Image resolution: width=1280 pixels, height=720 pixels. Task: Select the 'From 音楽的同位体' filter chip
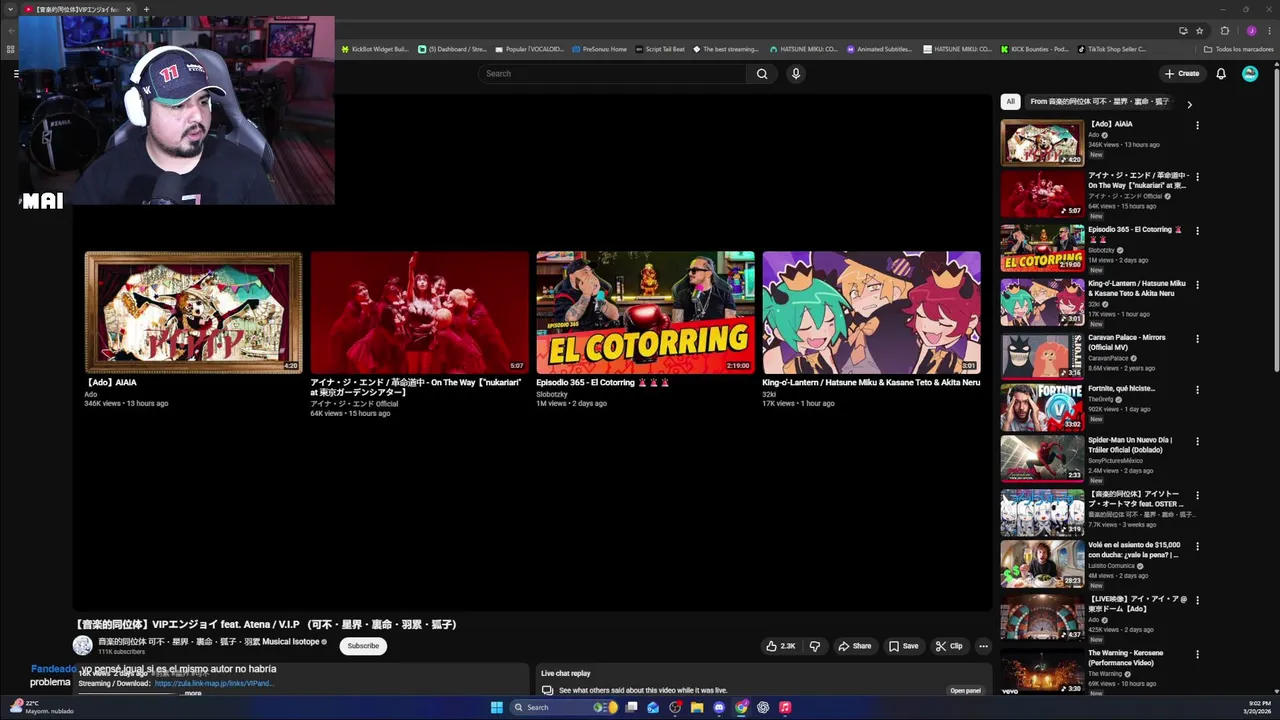1099,101
